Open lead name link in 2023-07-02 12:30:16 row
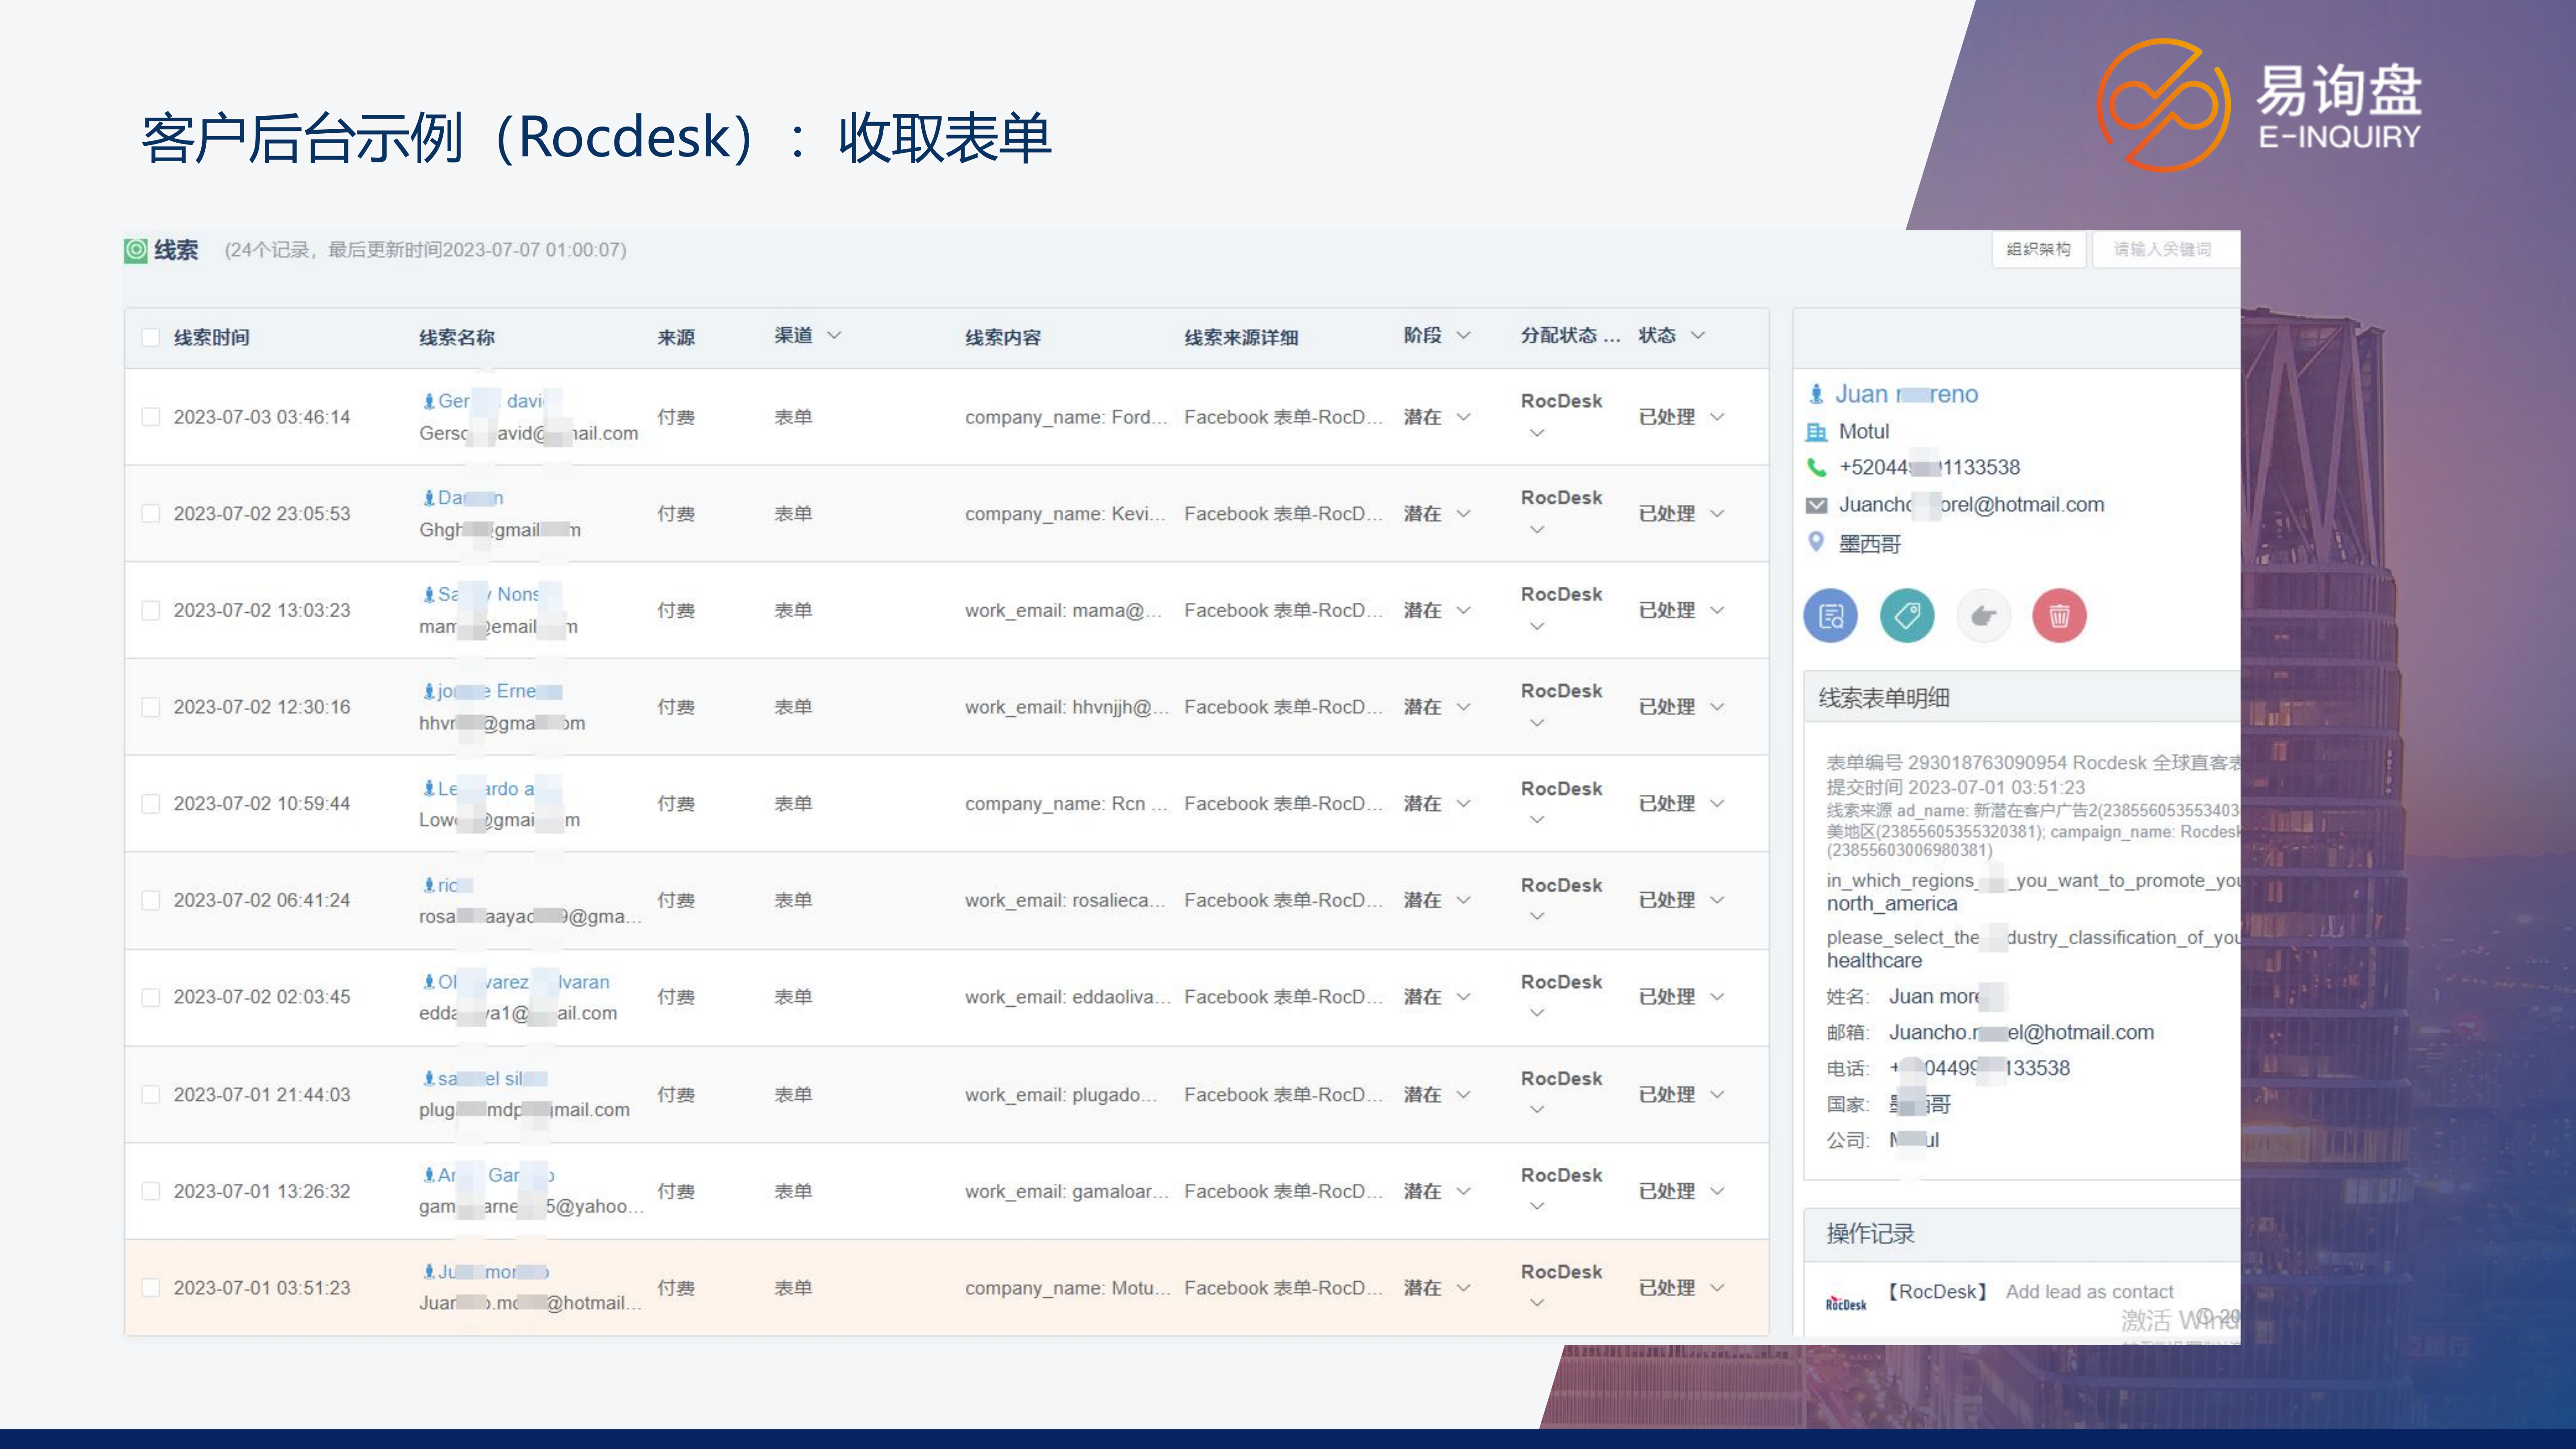The image size is (2576, 1449). pyautogui.click(x=500, y=691)
